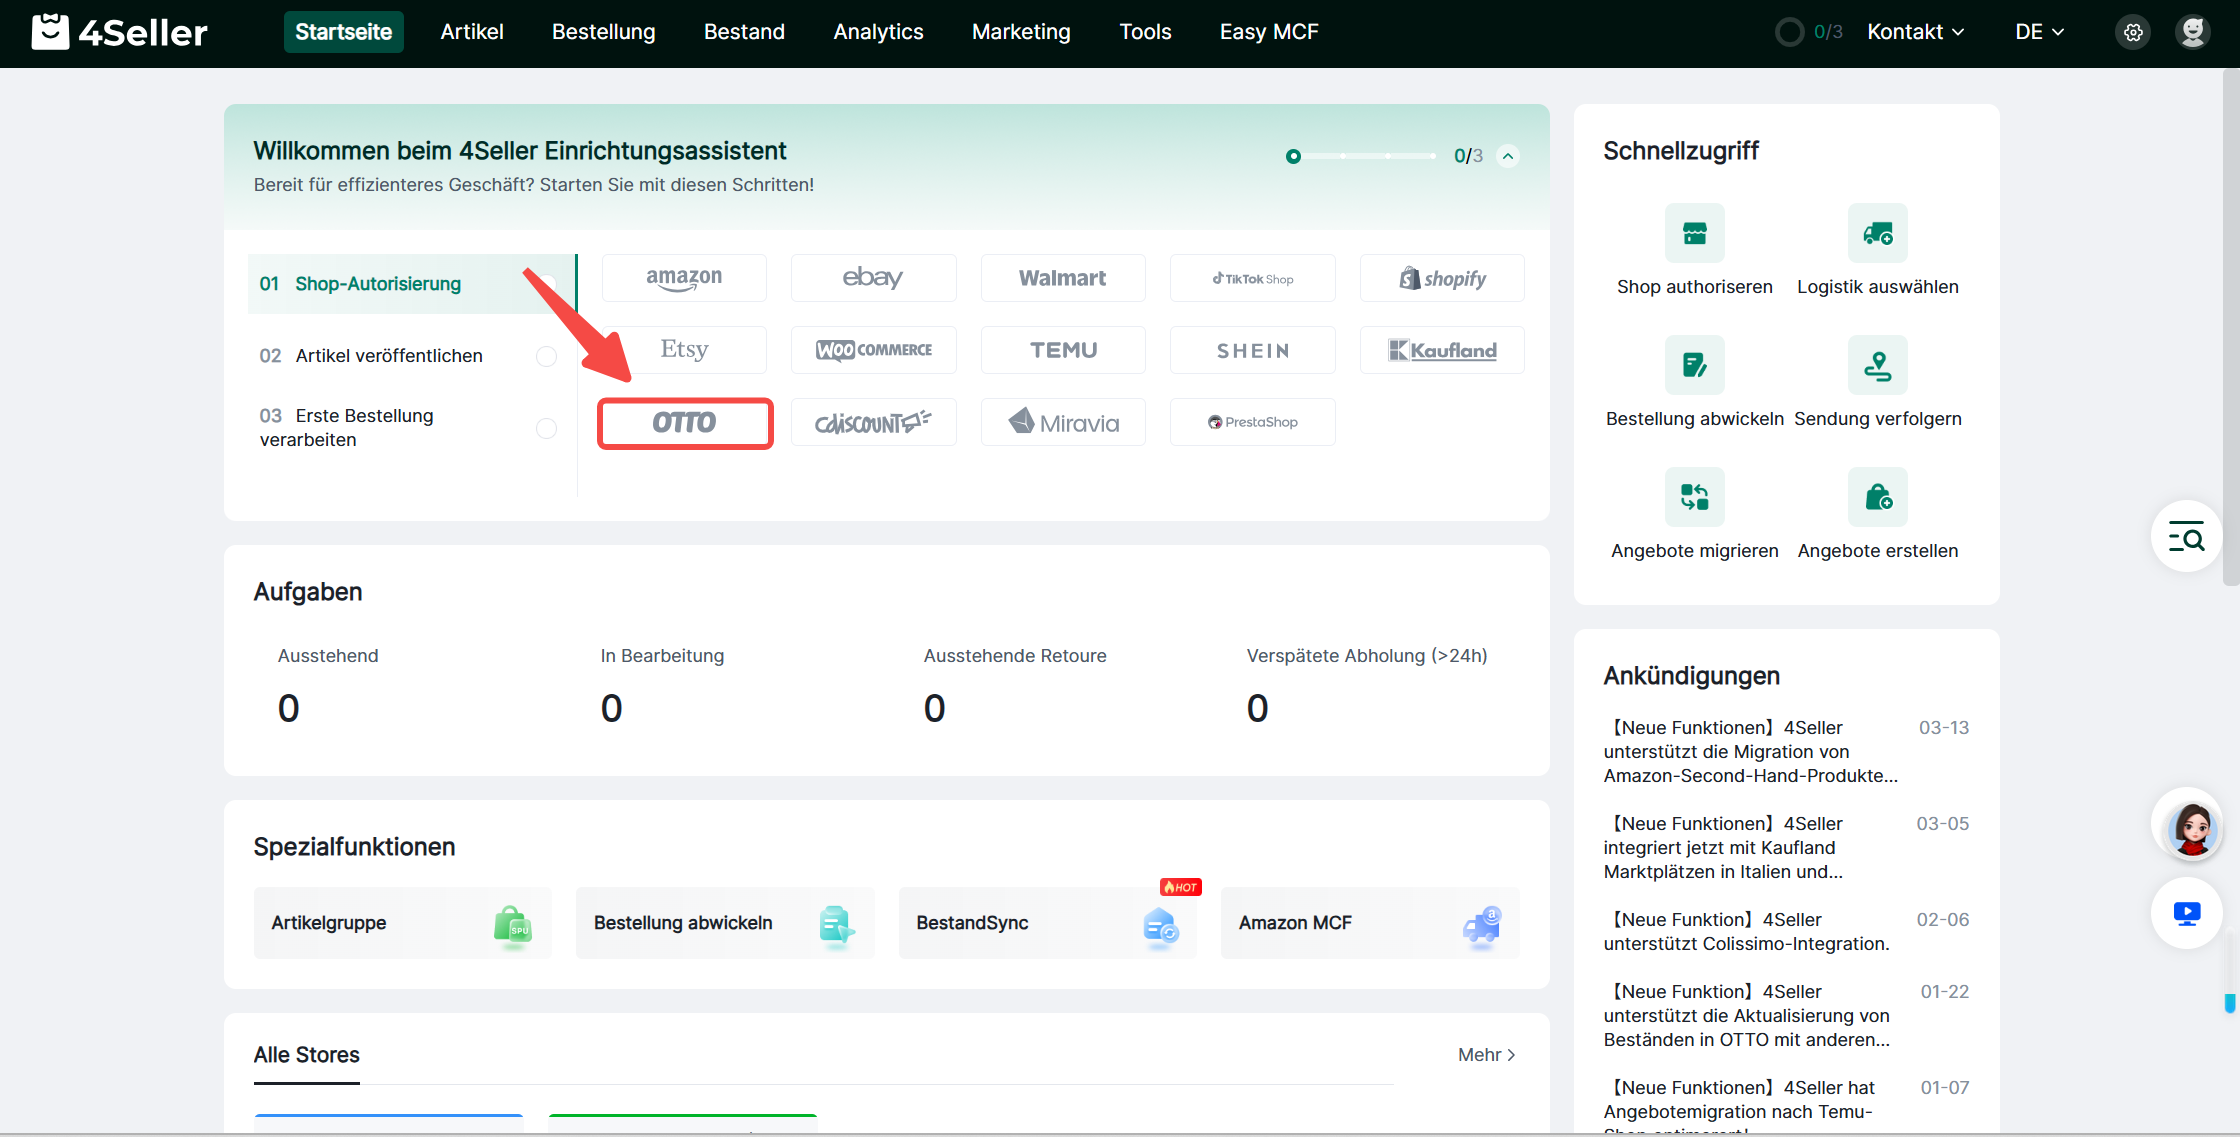Open the Angebote erstellen icon
Screen dimensions: 2240x1137
pyautogui.click(x=1877, y=497)
